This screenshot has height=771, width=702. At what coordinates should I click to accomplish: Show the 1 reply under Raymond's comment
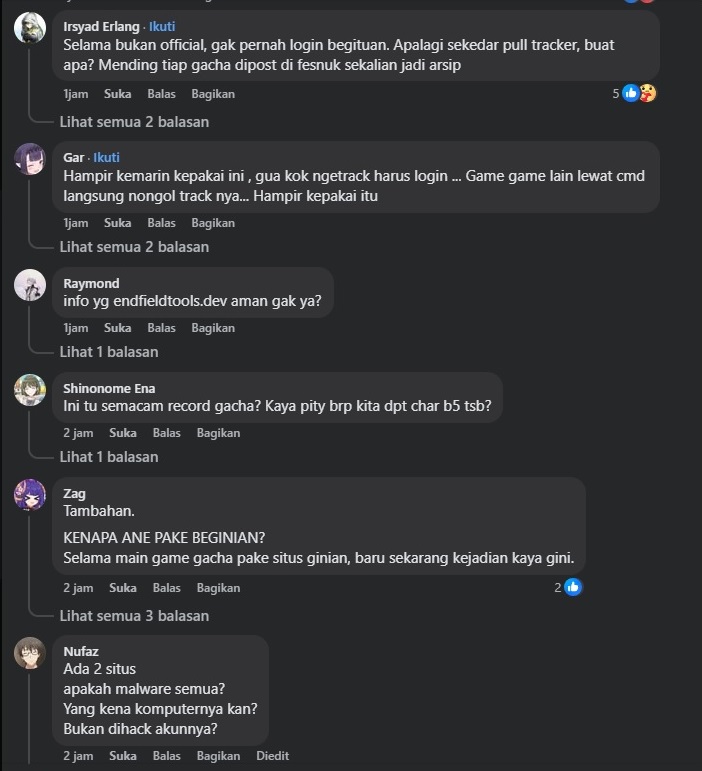[108, 352]
